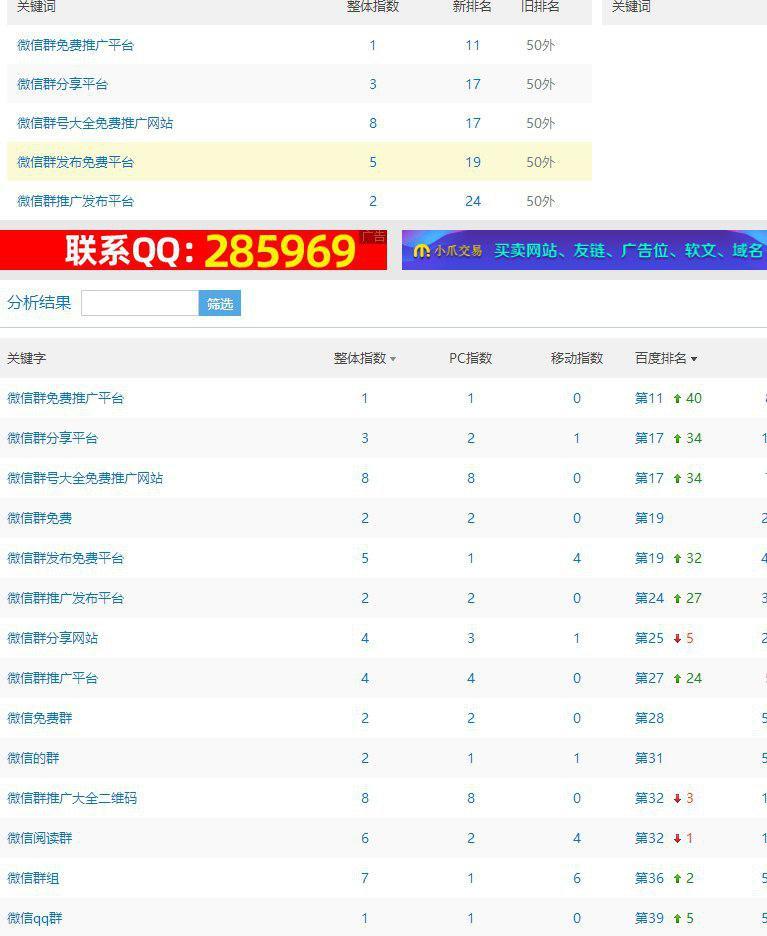Open 微信群免费推广平台 link in top table
The width and height of the screenshot is (767, 936).
[x=75, y=45]
